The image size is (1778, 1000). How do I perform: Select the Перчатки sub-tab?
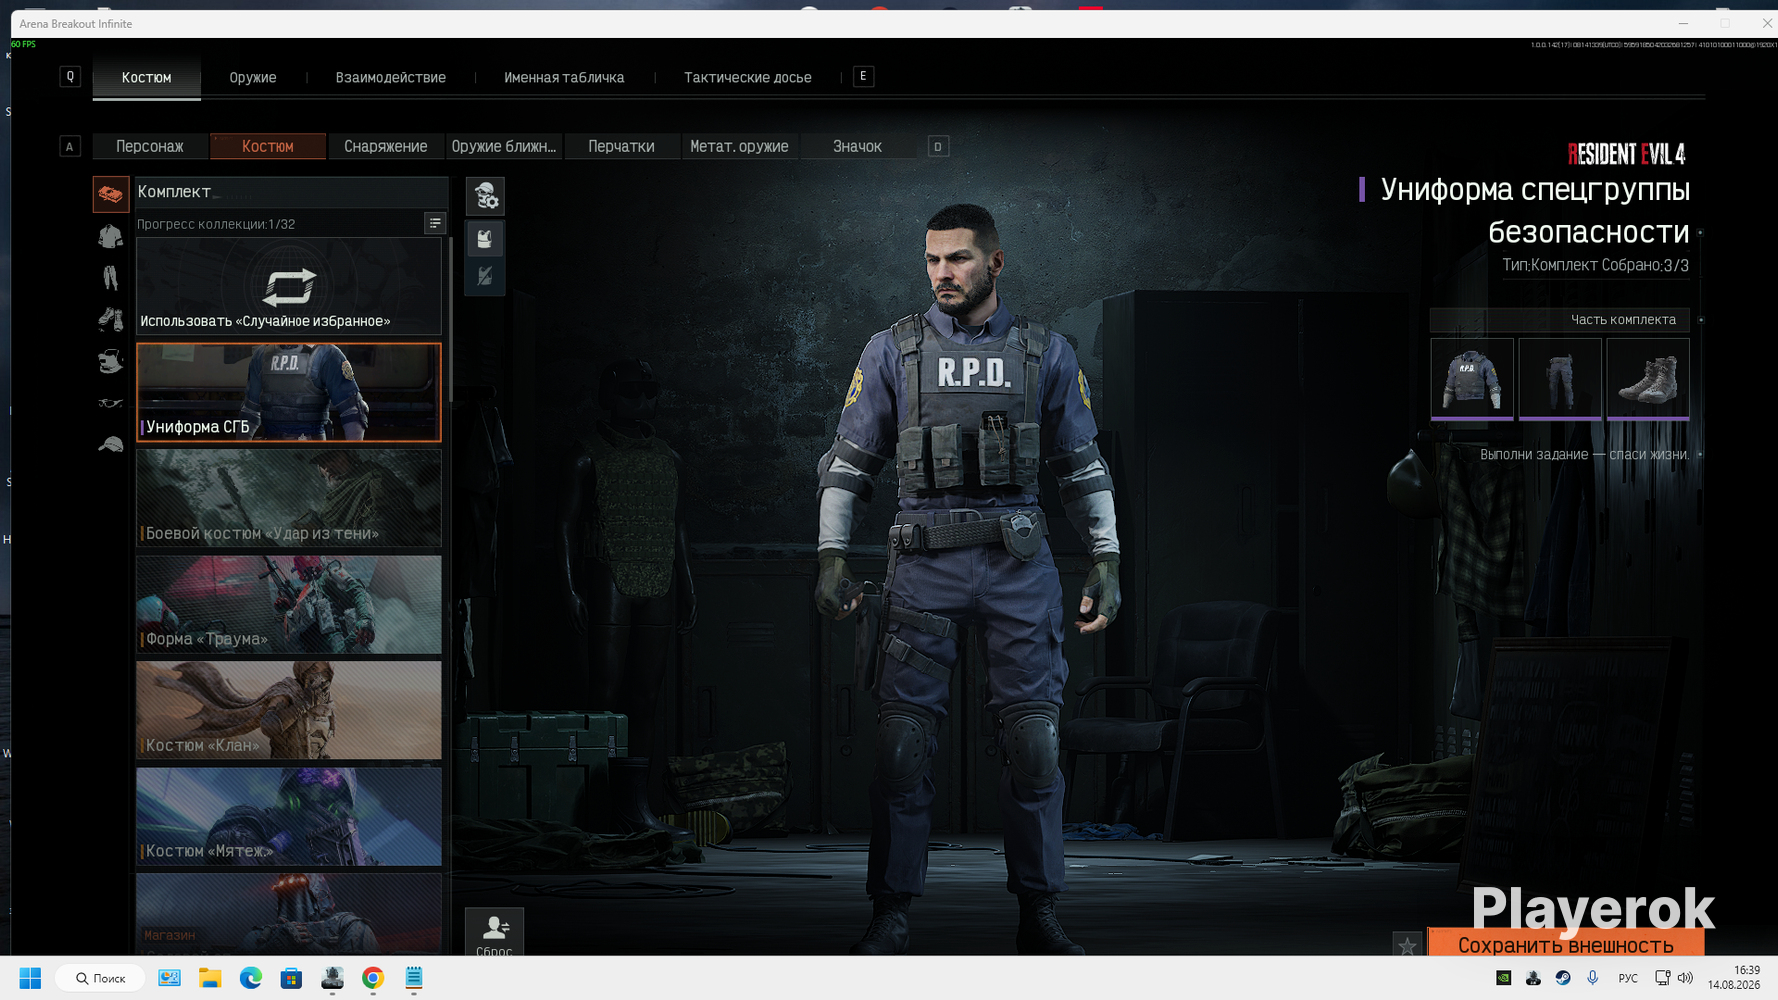(x=621, y=146)
